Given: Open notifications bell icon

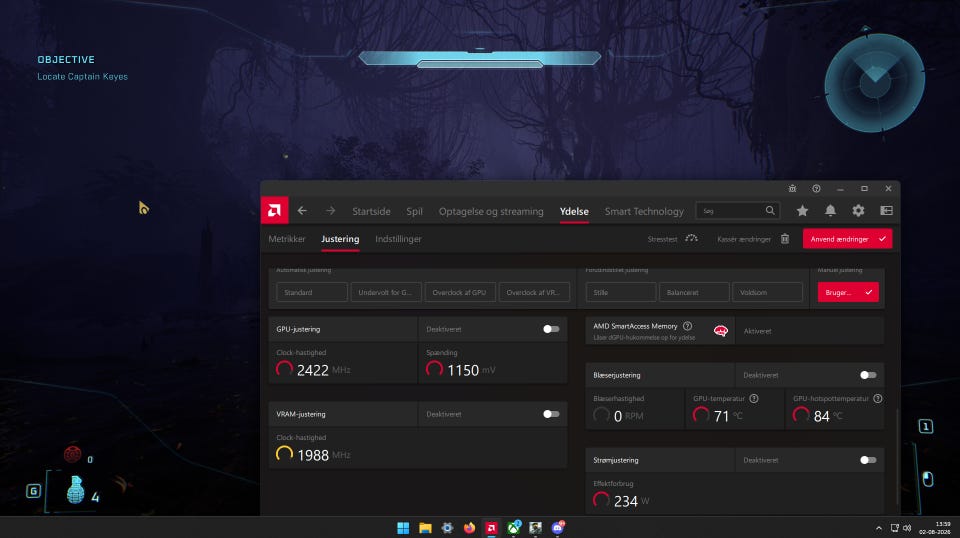Looking at the screenshot, I should pyautogui.click(x=830, y=211).
